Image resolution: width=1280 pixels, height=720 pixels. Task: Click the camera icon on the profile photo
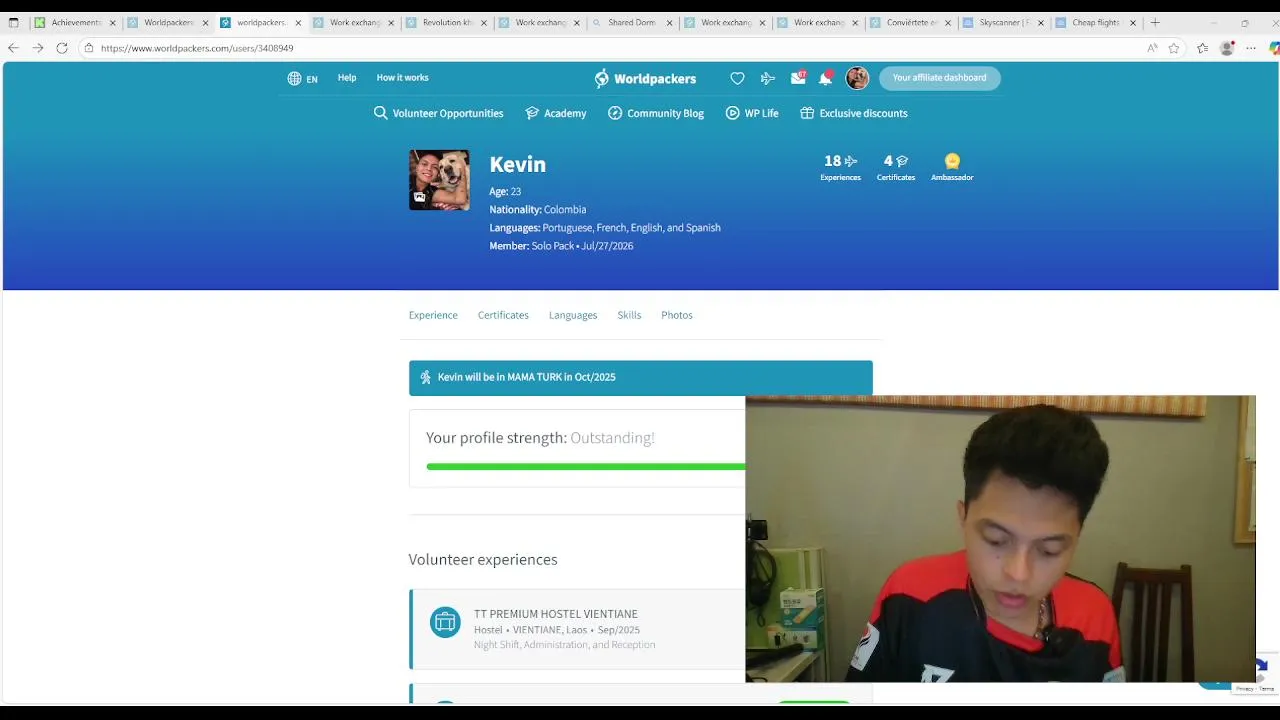coord(420,198)
